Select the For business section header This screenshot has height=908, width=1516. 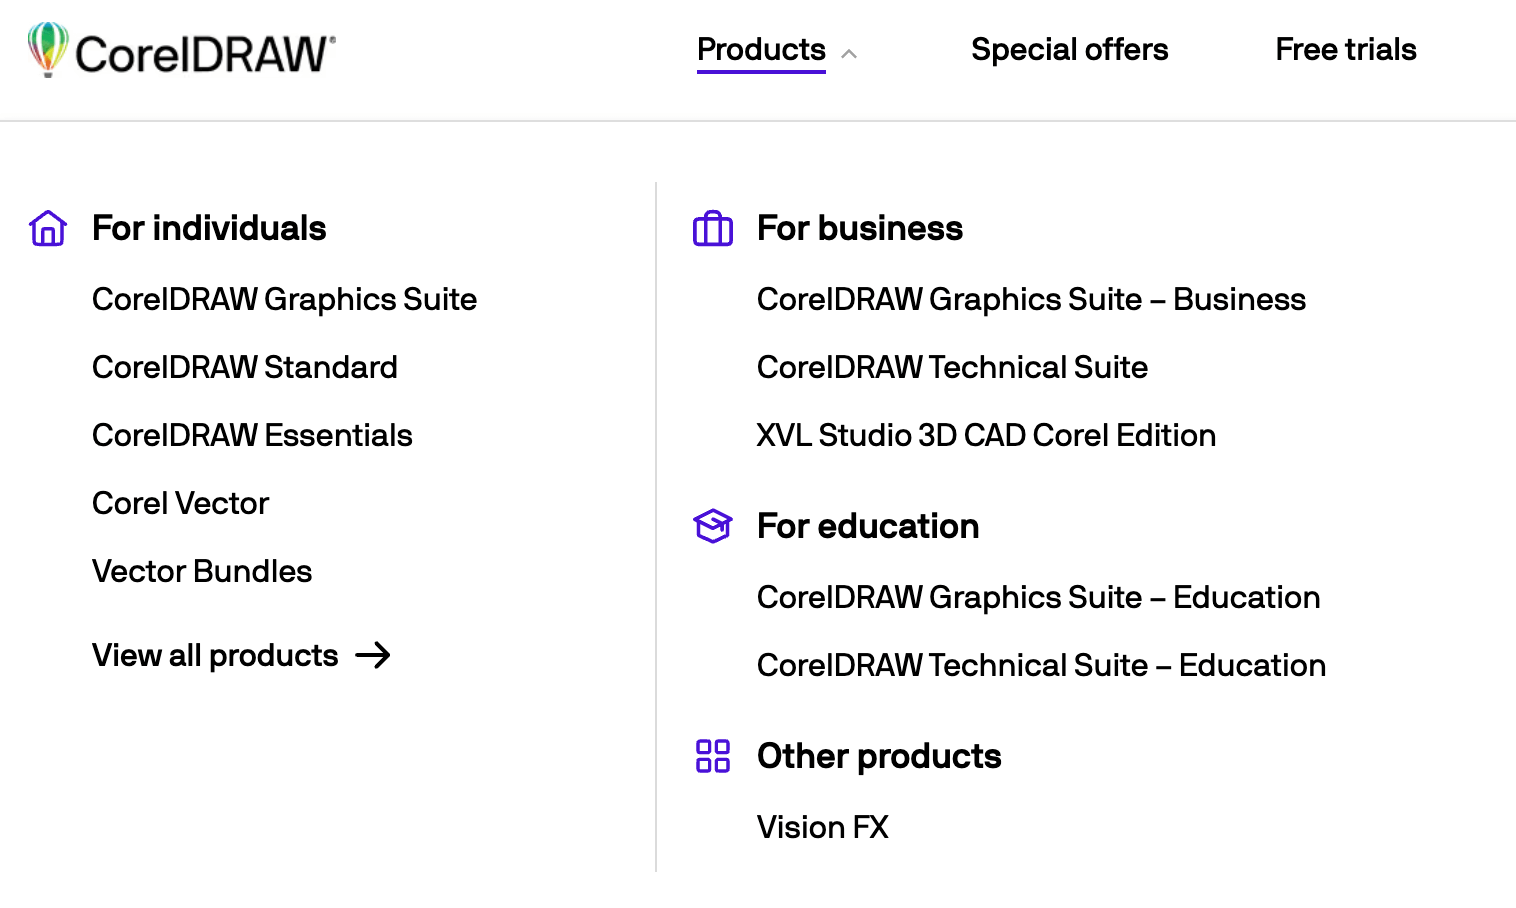859,228
